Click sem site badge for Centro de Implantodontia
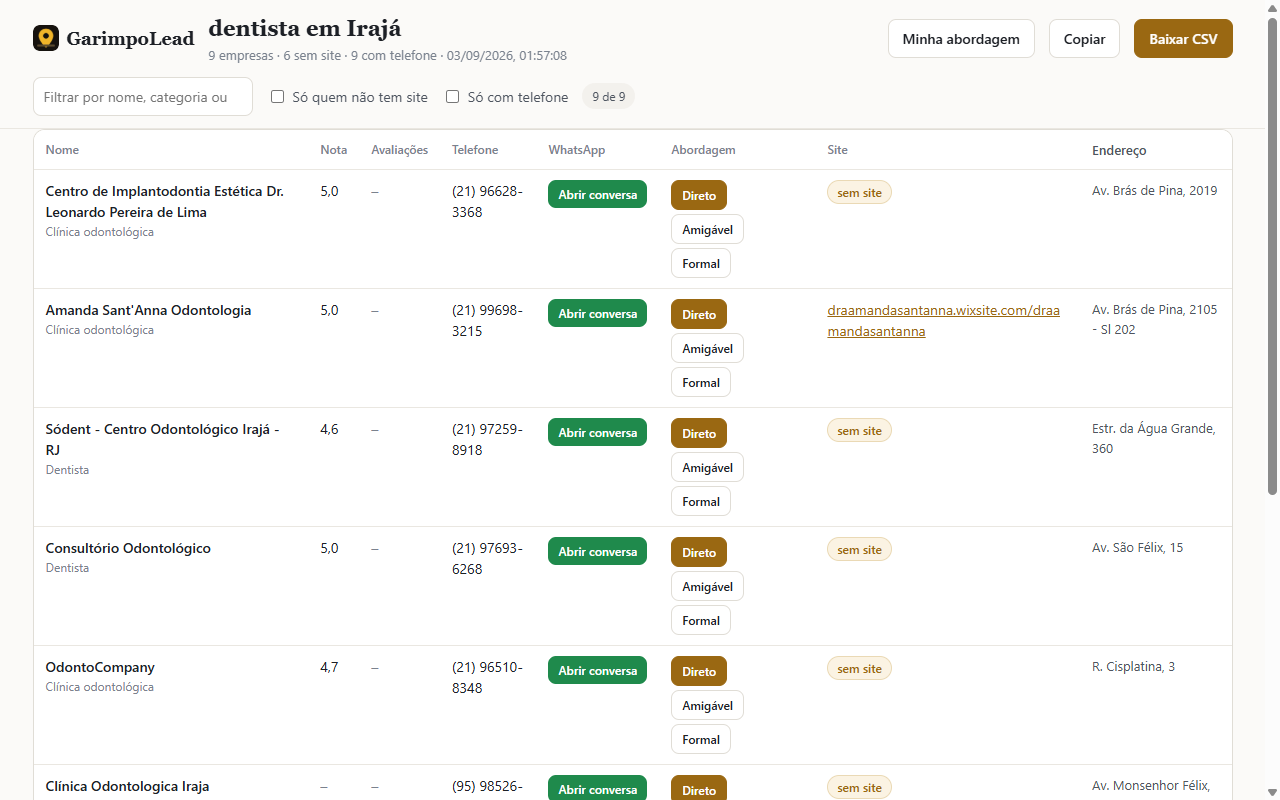Screen dimensions: 1280x800 click(x=859, y=192)
